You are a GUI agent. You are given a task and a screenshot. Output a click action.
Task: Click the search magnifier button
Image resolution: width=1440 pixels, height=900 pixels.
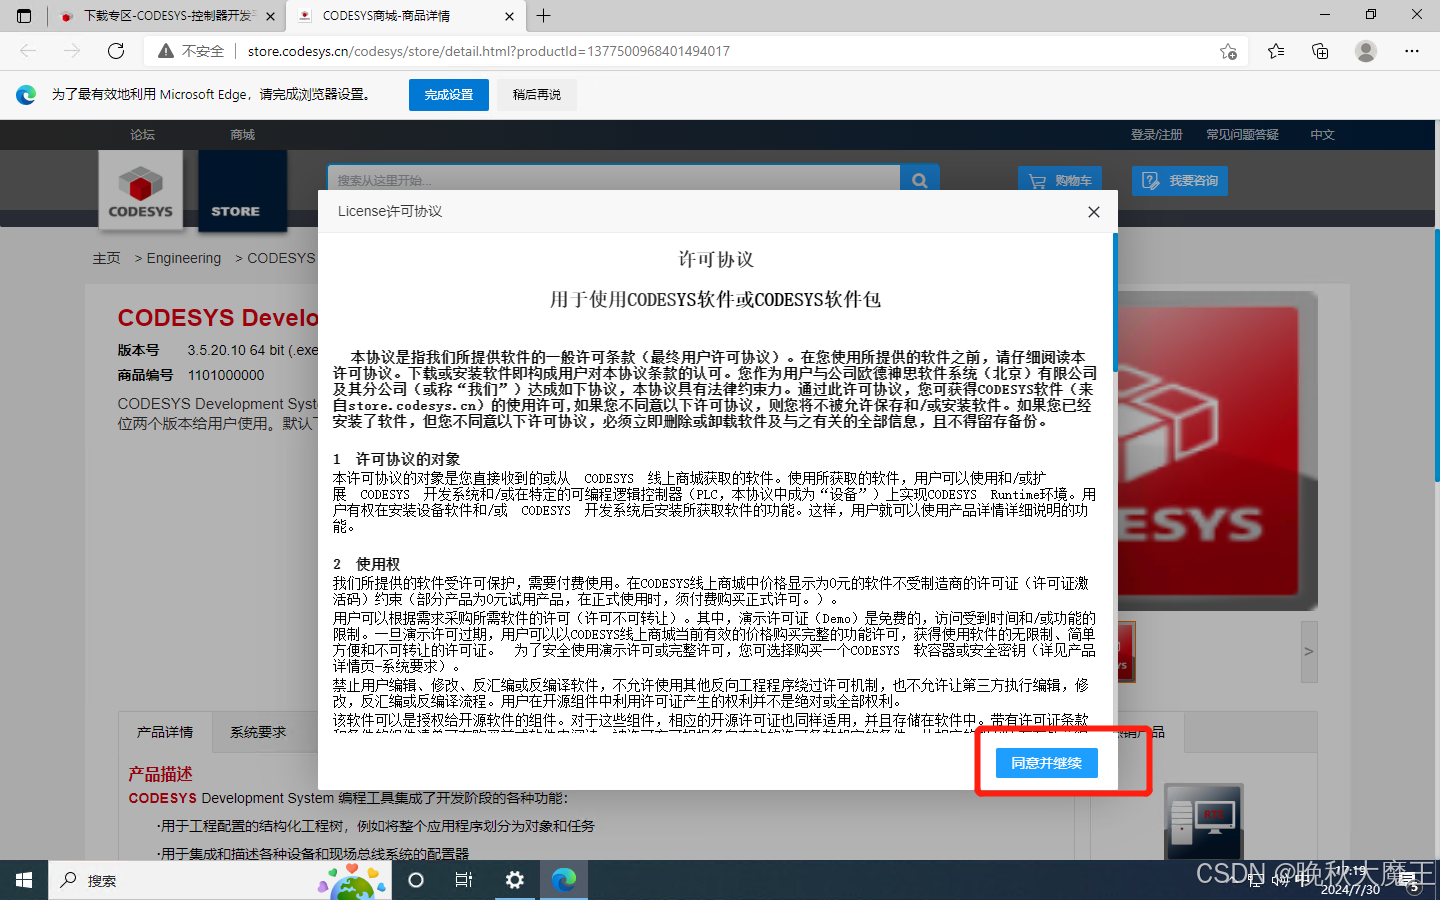tap(920, 181)
